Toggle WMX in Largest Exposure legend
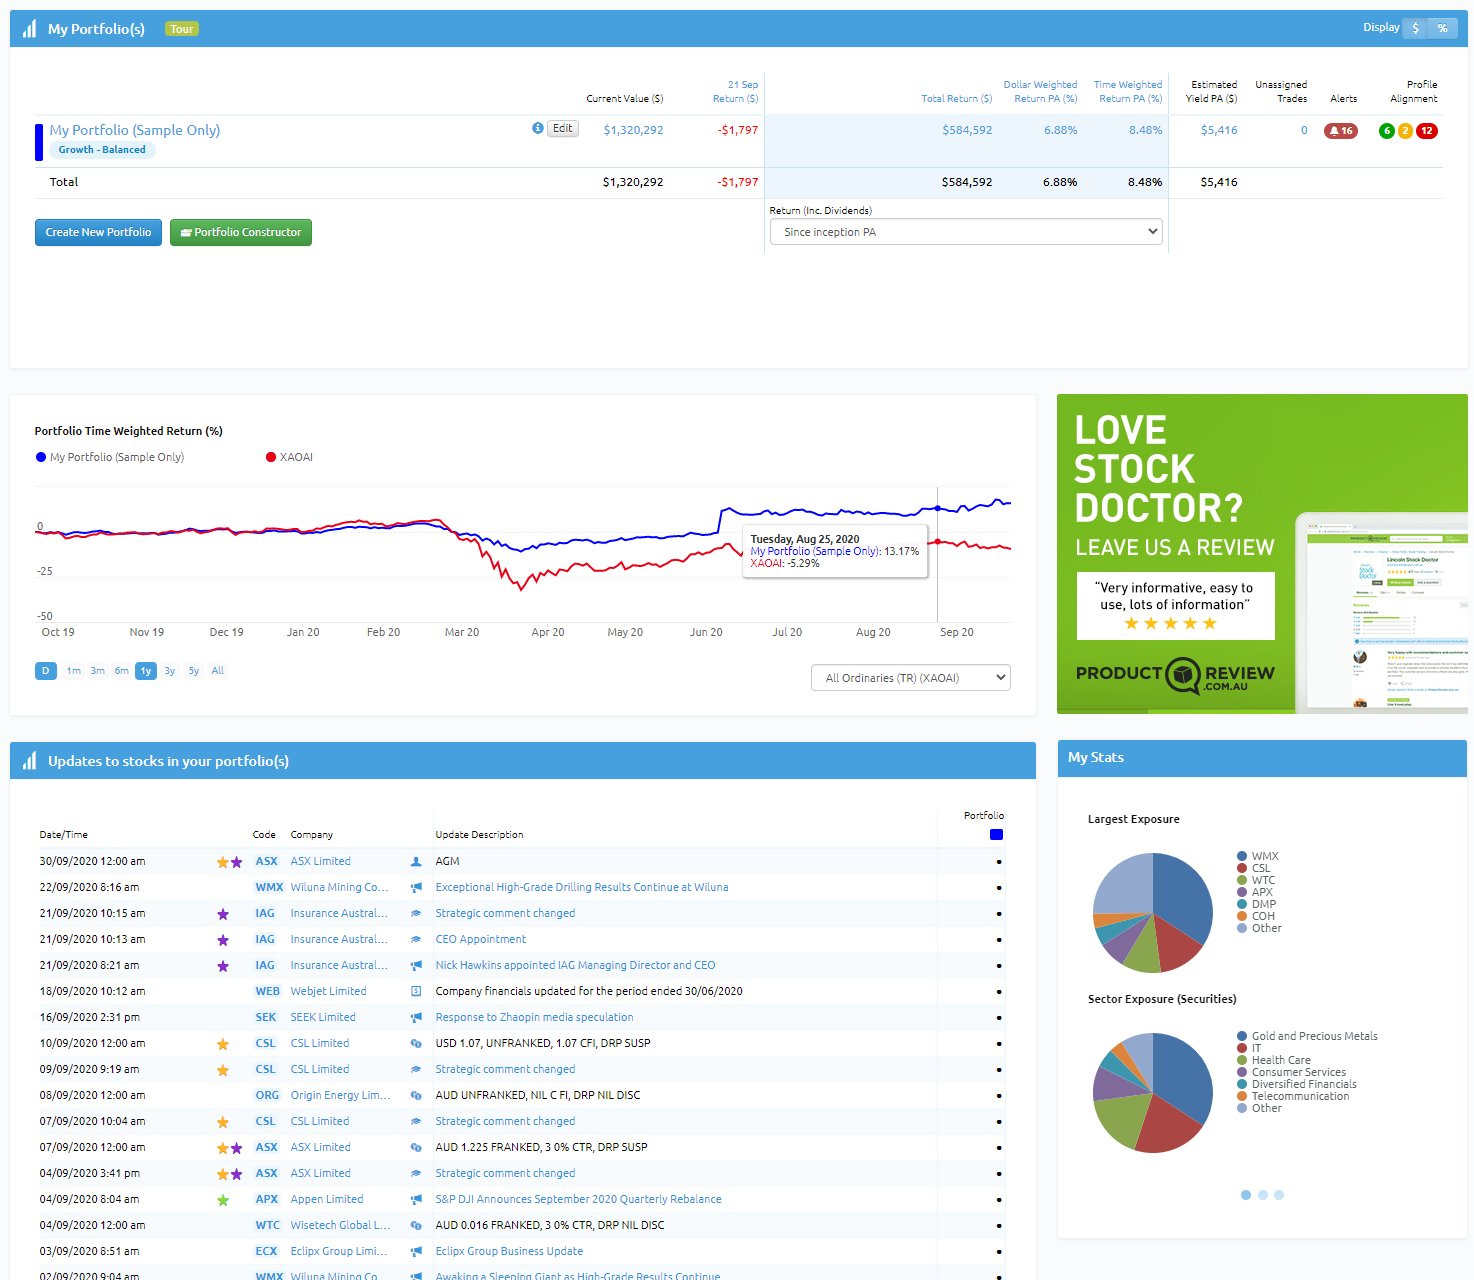 [1258, 856]
